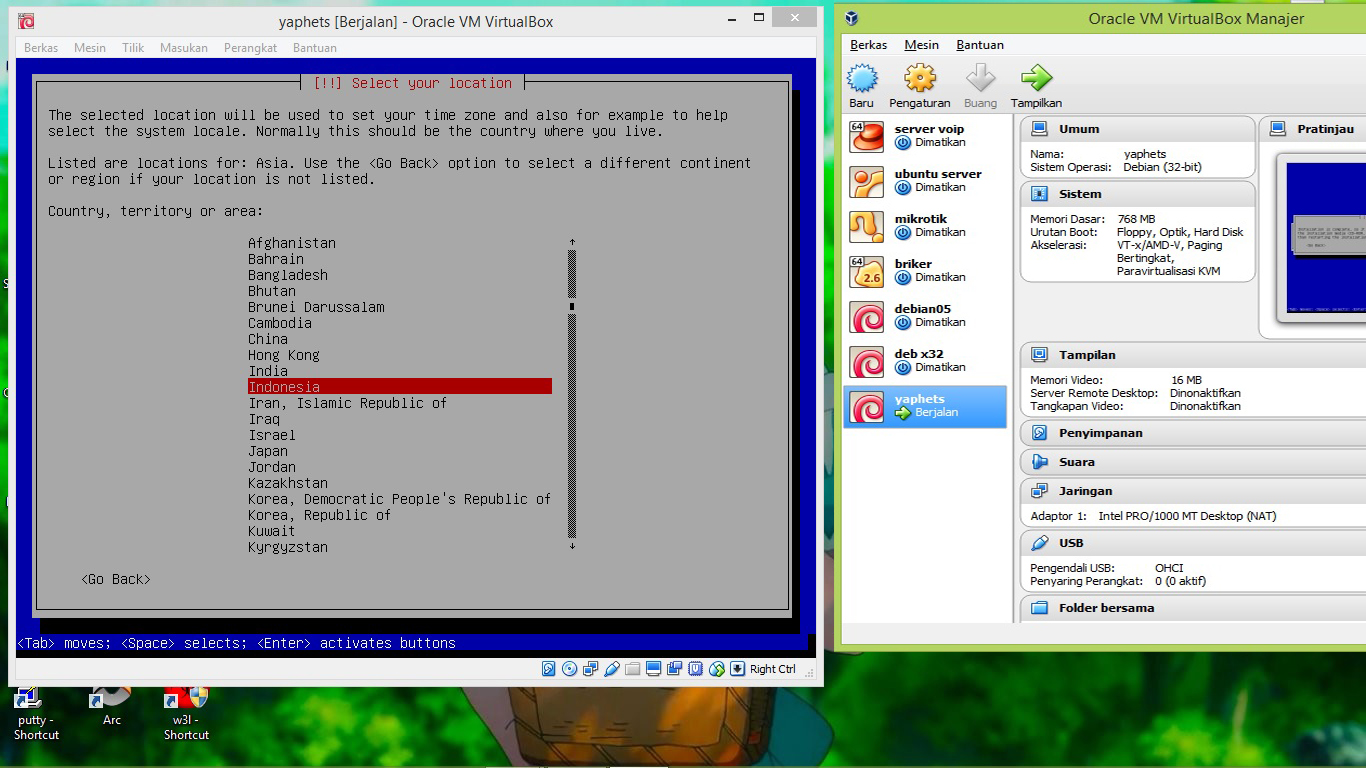1366x768 pixels.
Task: Click the Buang arrow icon in the toolbar
Action: (x=980, y=78)
